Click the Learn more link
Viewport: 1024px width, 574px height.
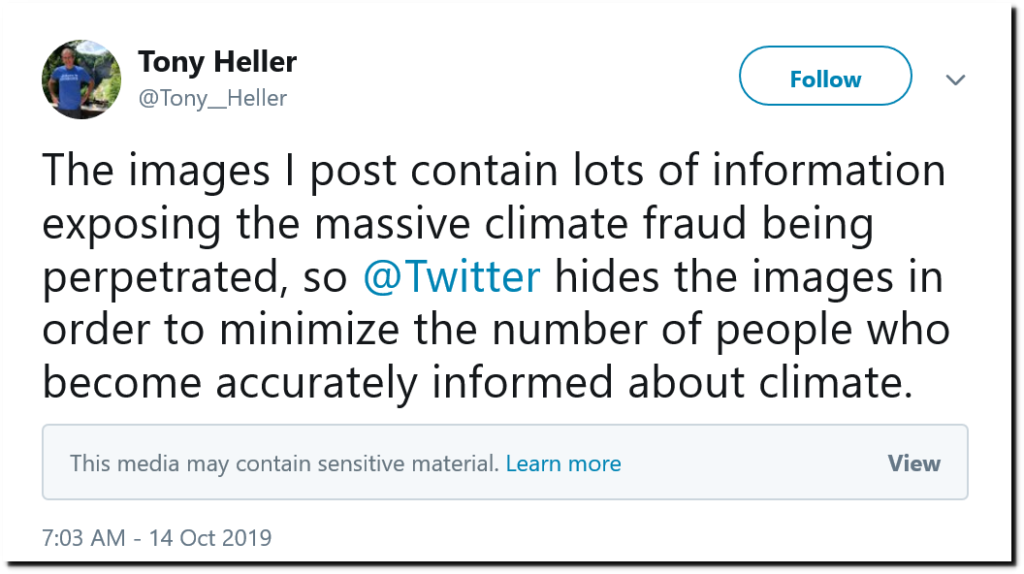click(563, 464)
